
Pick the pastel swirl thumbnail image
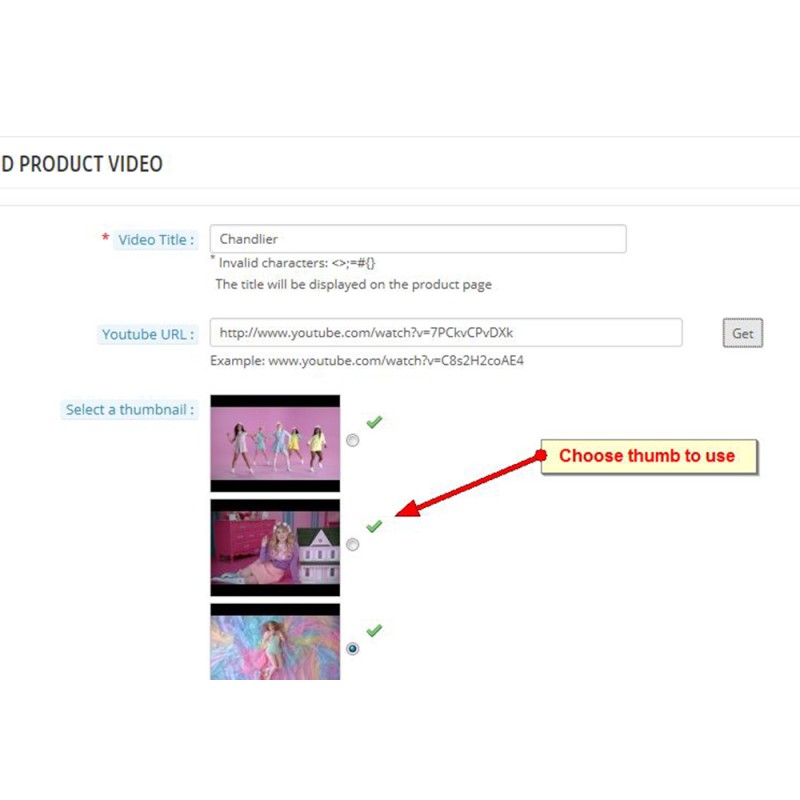pyautogui.click(x=275, y=642)
